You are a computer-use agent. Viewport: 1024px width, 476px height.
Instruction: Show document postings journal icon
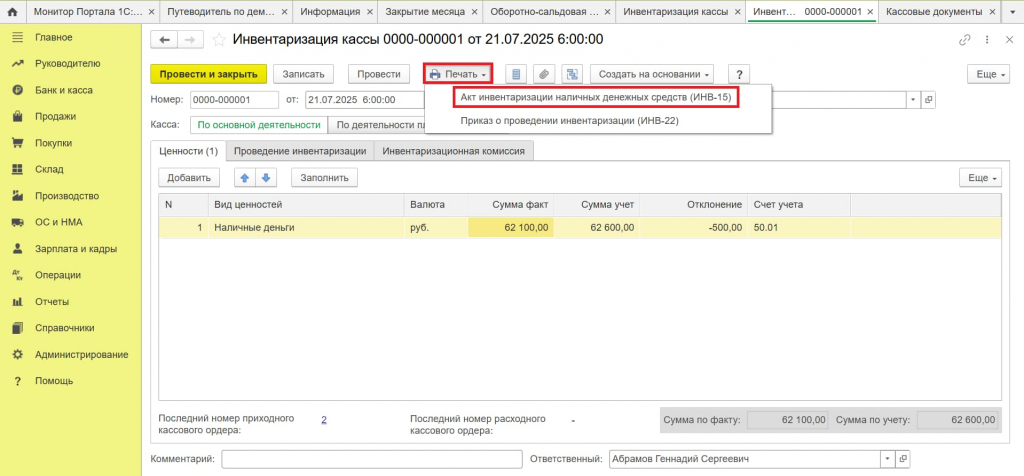[516, 74]
